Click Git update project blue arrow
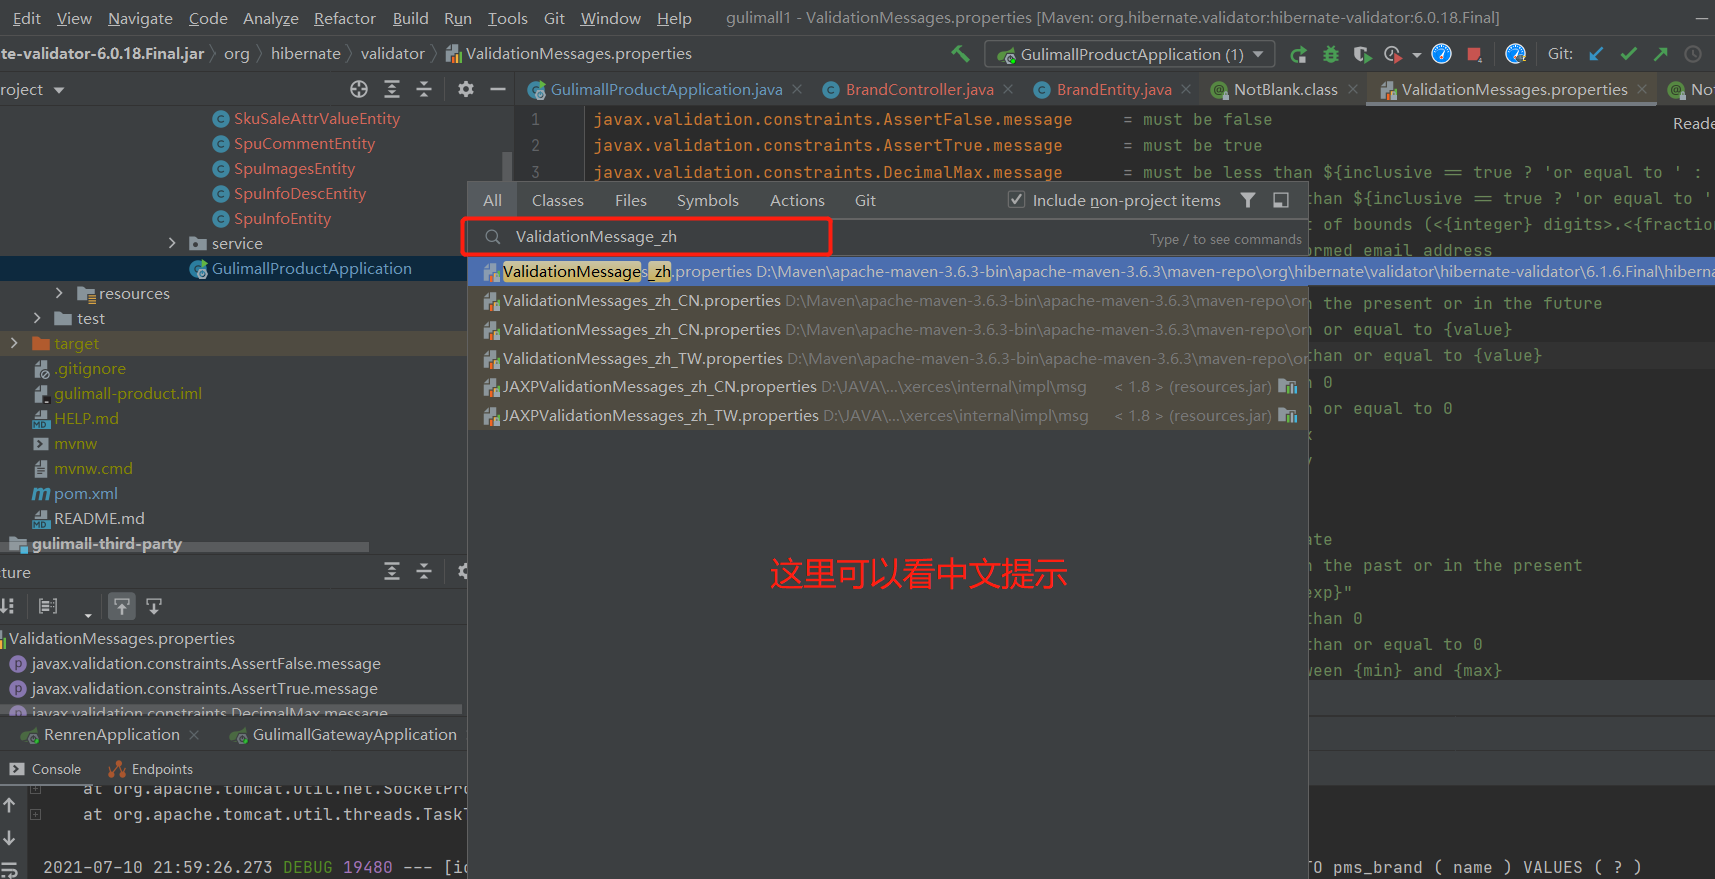The image size is (1715, 879). (1597, 54)
